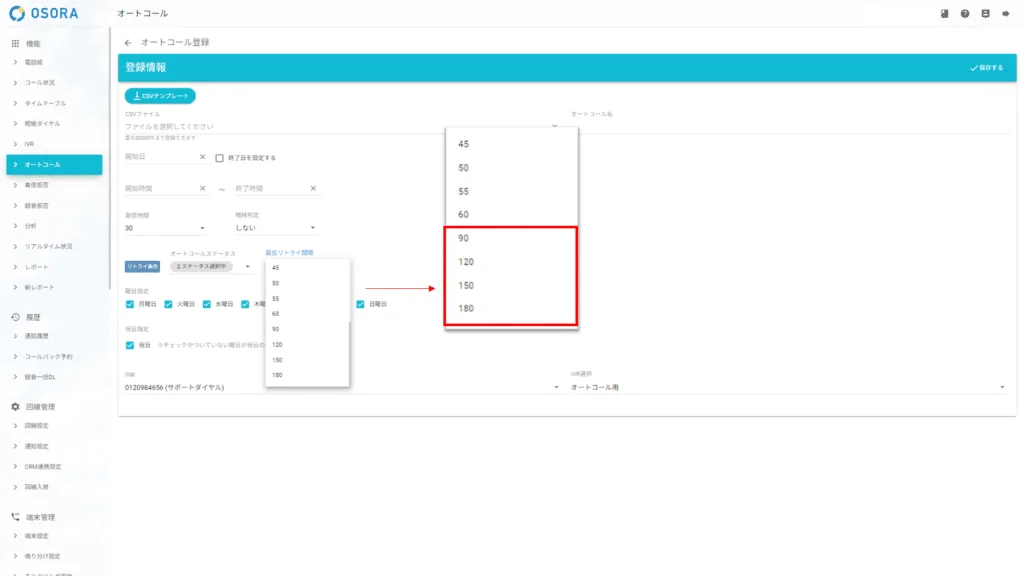Click the logout arrow icon in header
The height and width of the screenshot is (576, 1024).
(x=1005, y=14)
